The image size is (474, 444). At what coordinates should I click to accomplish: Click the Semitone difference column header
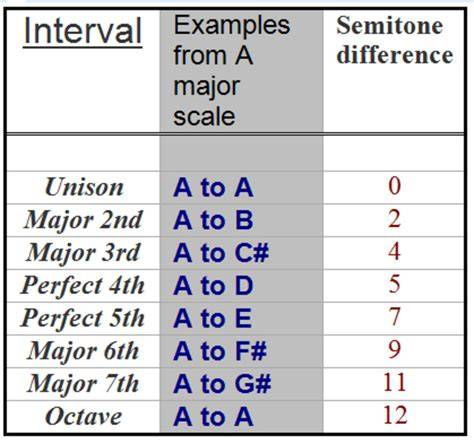click(394, 40)
